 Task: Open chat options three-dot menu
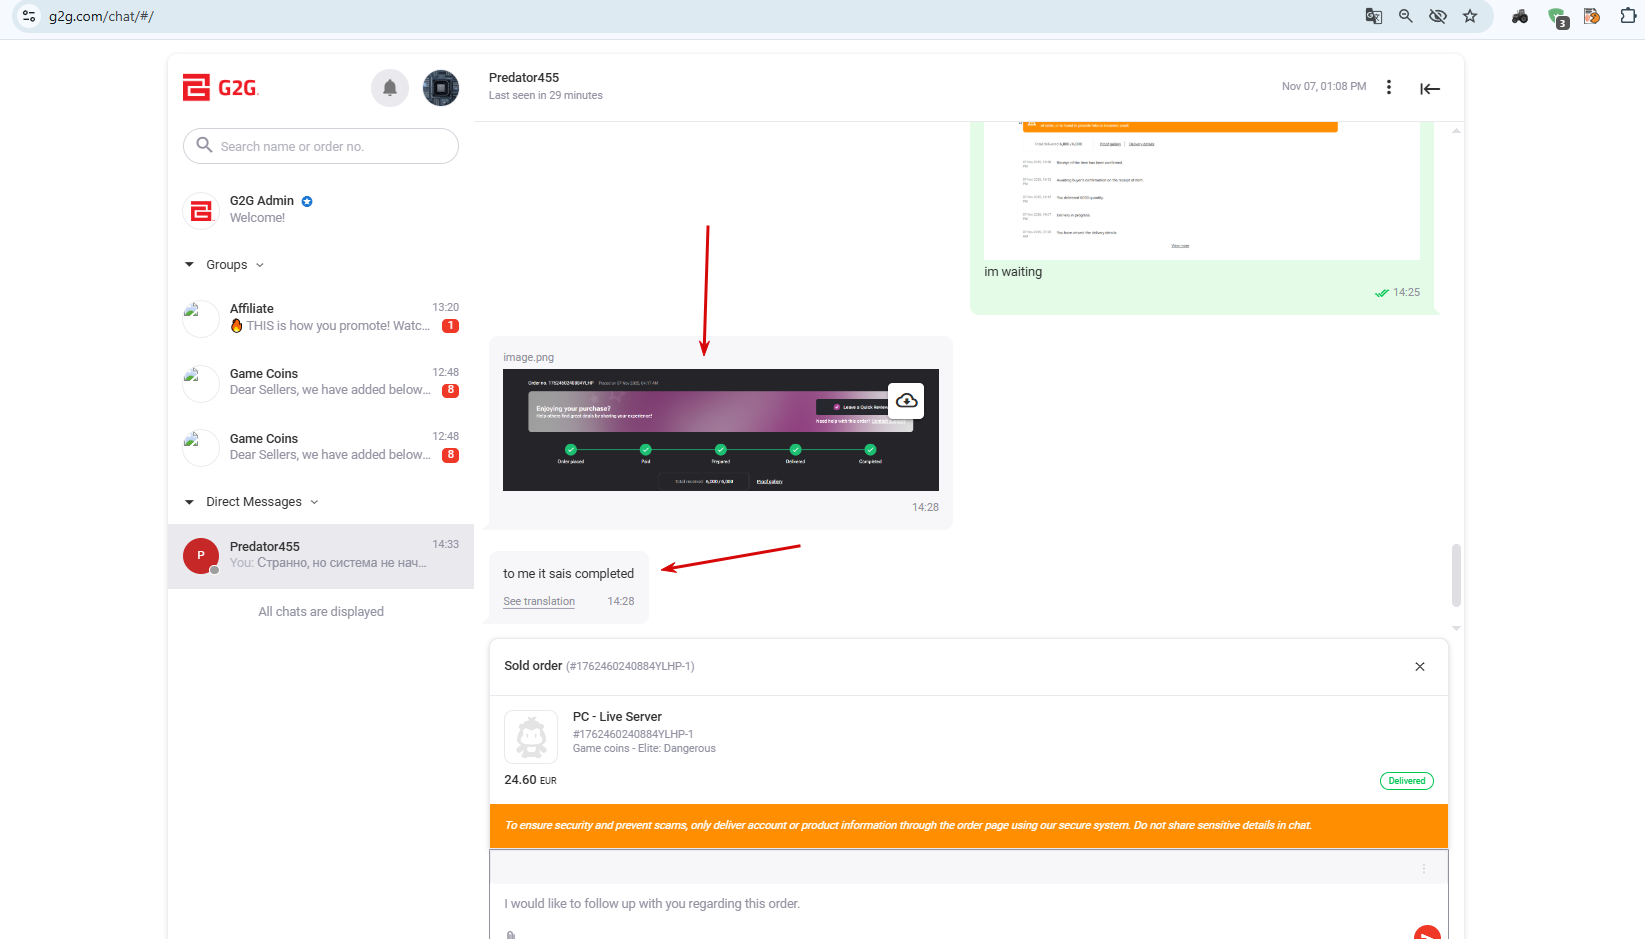(1388, 87)
